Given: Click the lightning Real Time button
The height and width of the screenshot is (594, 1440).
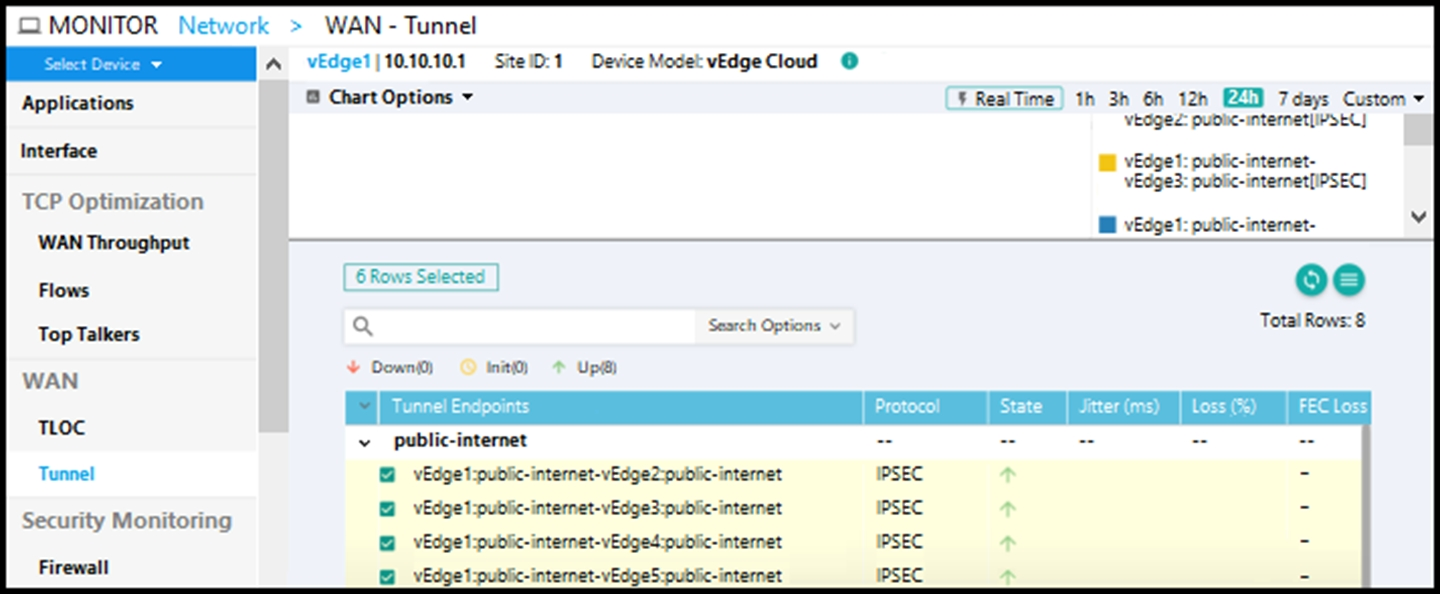Looking at the screenshot, I should click(x=1004, y=98).
